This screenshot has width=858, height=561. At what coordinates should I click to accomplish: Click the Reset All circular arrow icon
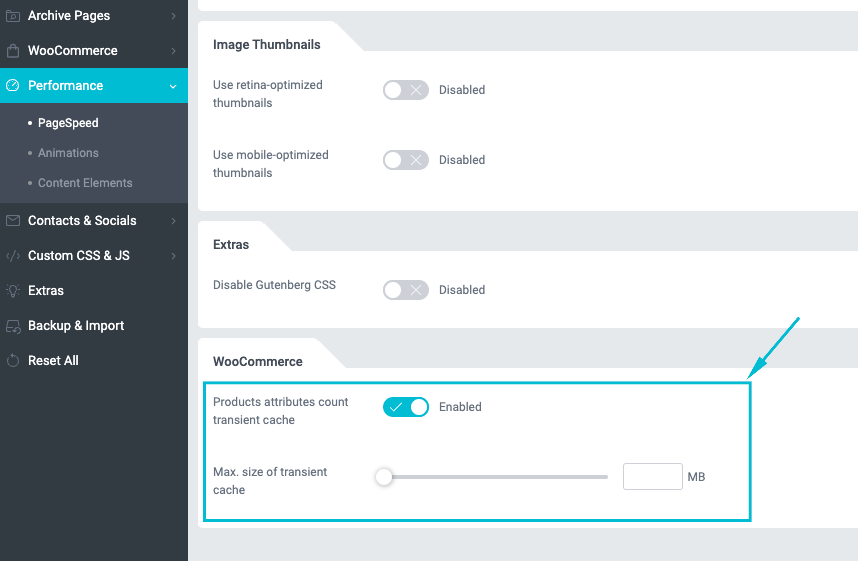click(12, 361)
